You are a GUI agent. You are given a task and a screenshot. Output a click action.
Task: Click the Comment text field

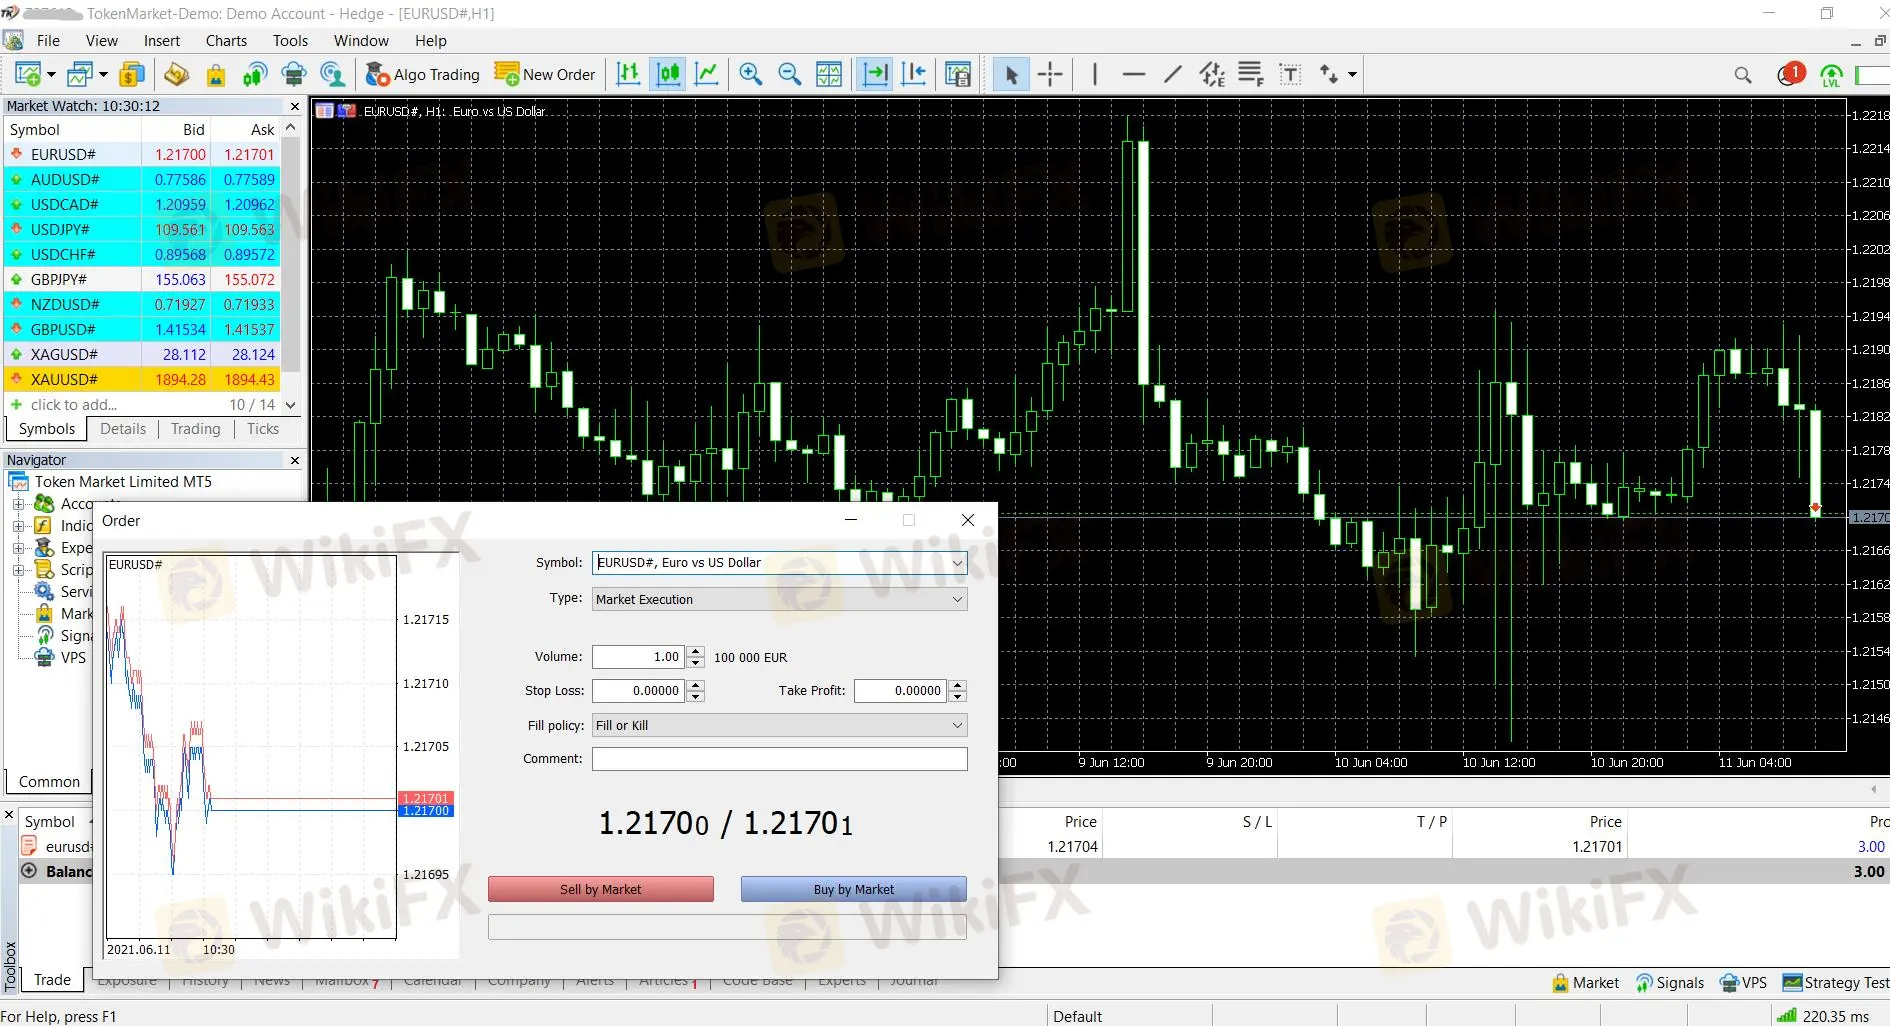click(x=780, y=759)
